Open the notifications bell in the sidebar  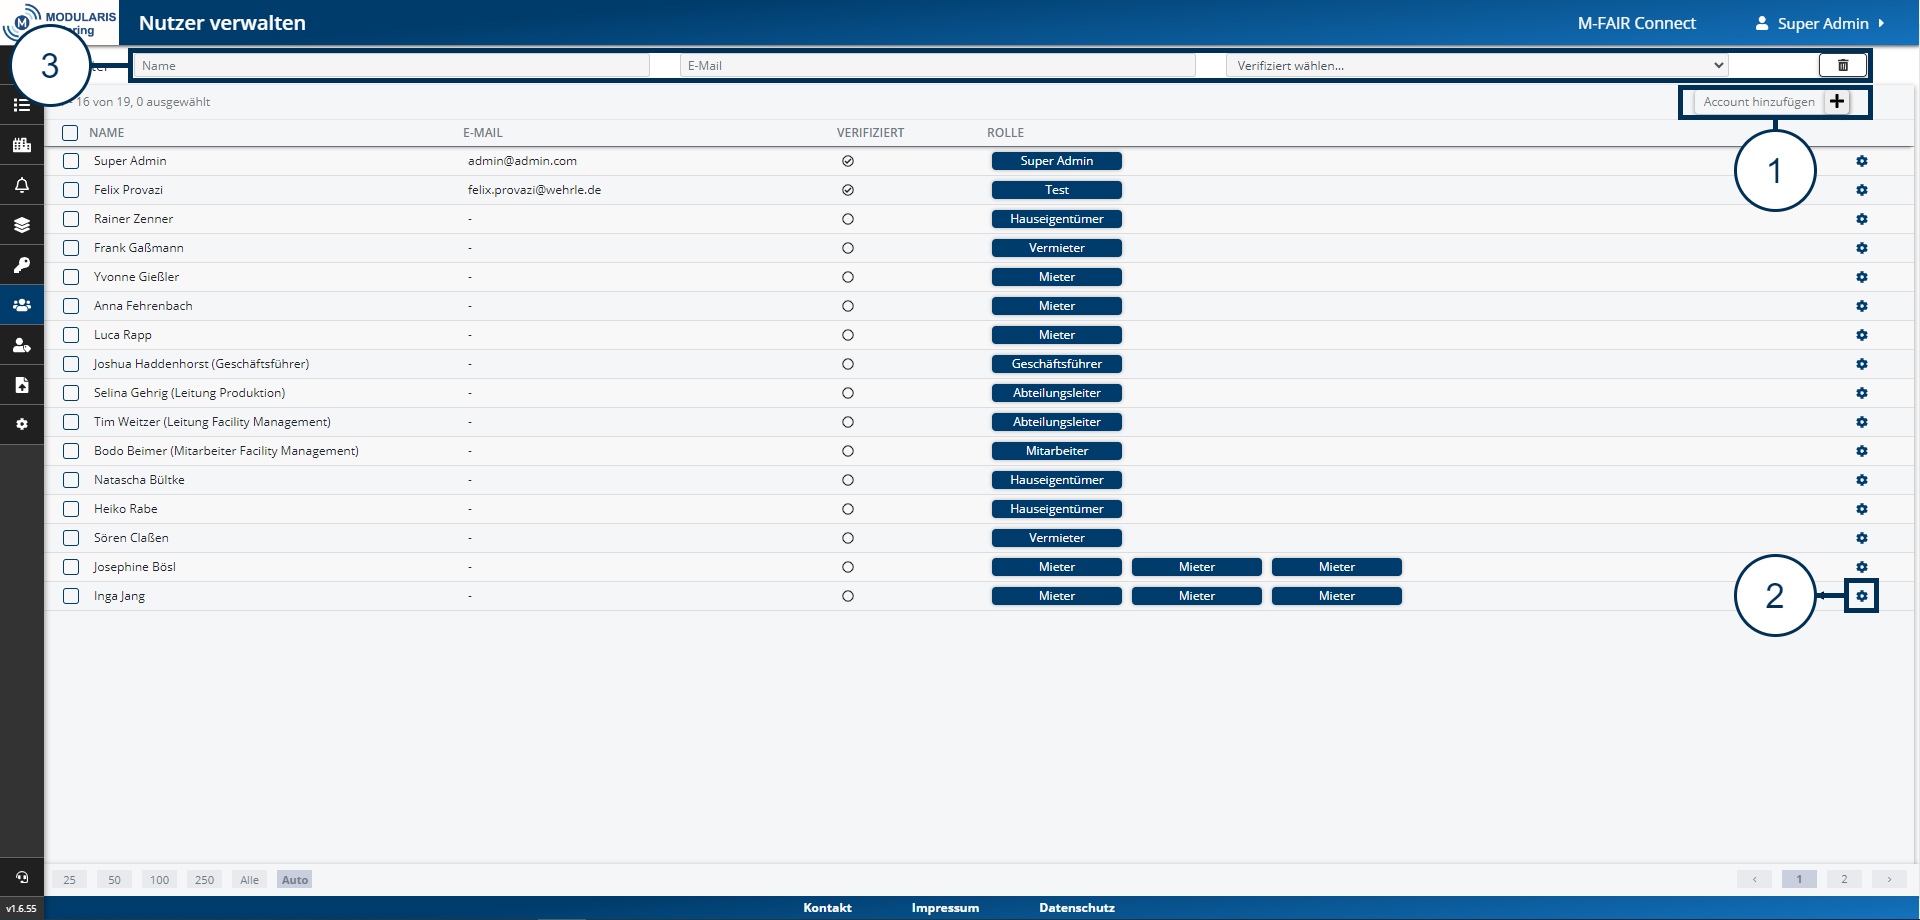coord(22,185)
